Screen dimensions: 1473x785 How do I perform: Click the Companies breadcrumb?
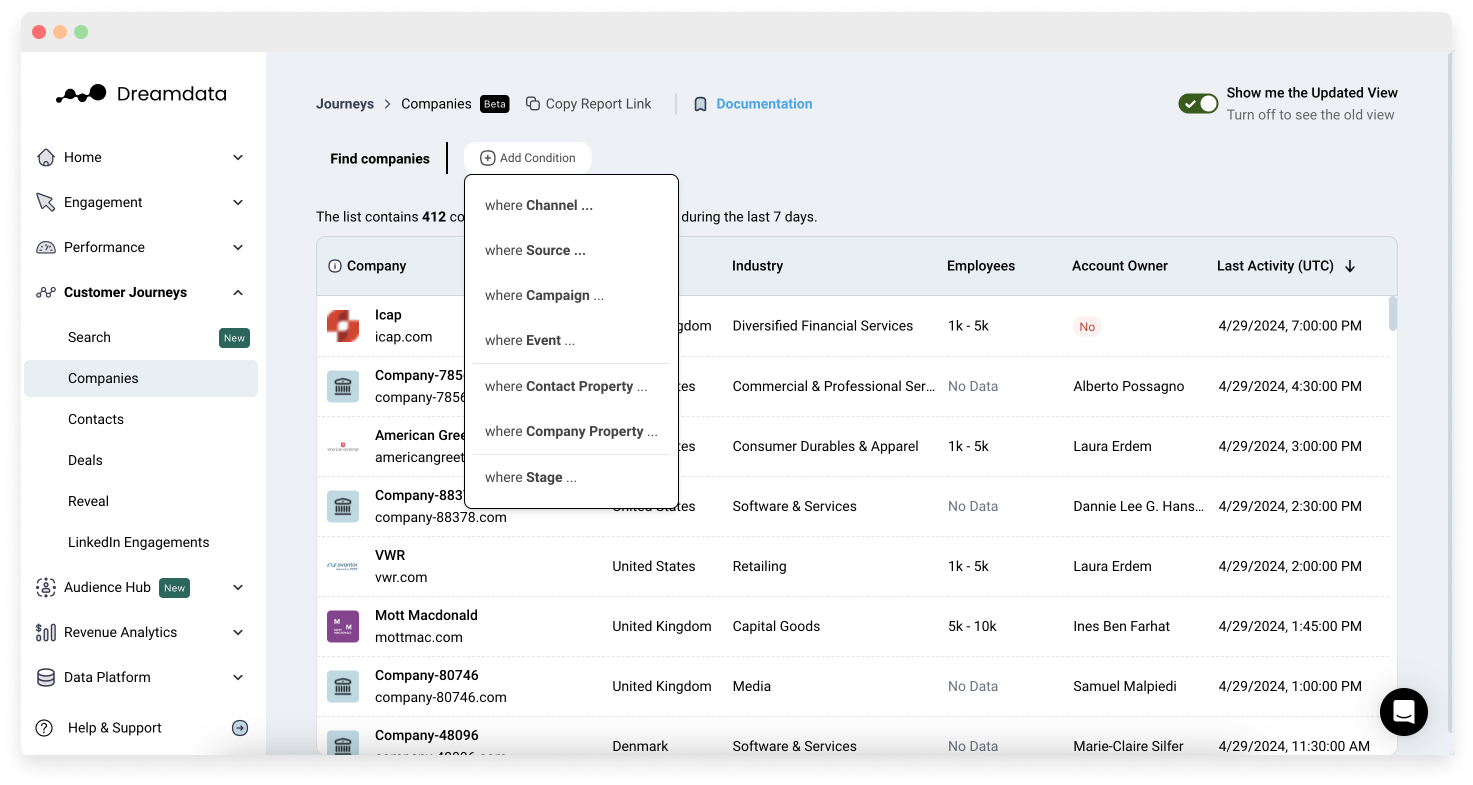436,104
